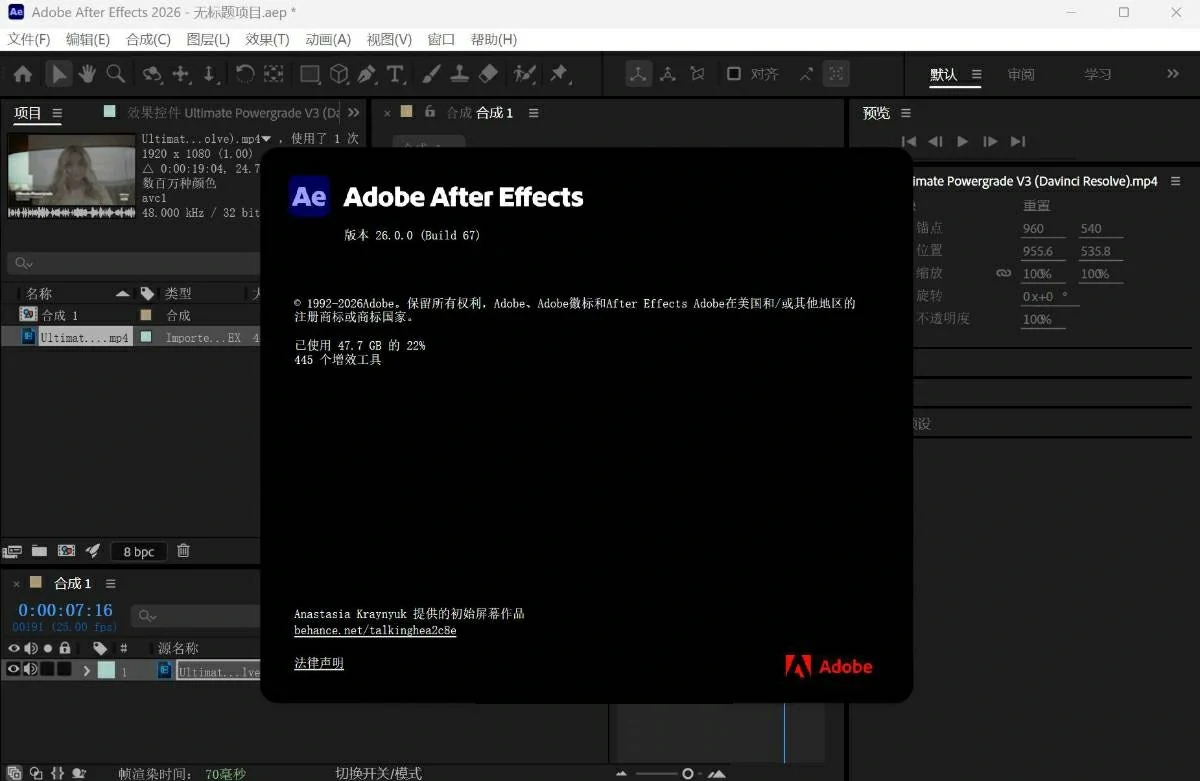Mute audio of layer 1
This screenshot has width=1200, height=781.
(x=31, y=670)
